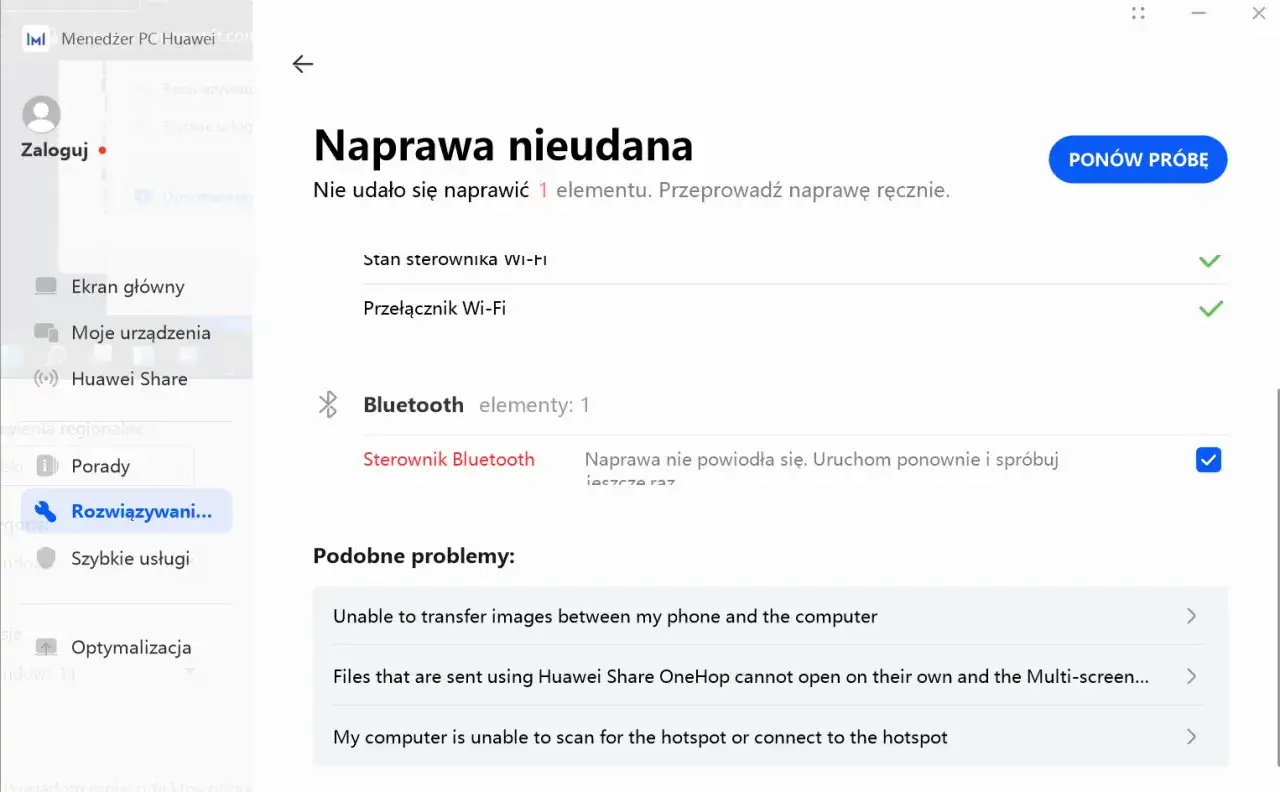Open the four-dot app menu icon
This screenshot has width=1280, height=792.
[x=1138, y=13]
